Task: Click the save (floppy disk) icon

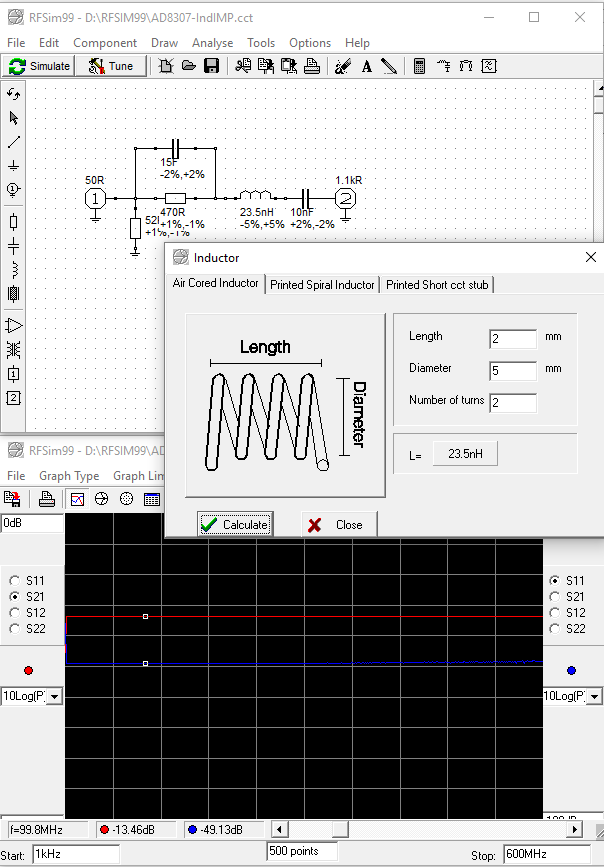Action: click(211, 66)
